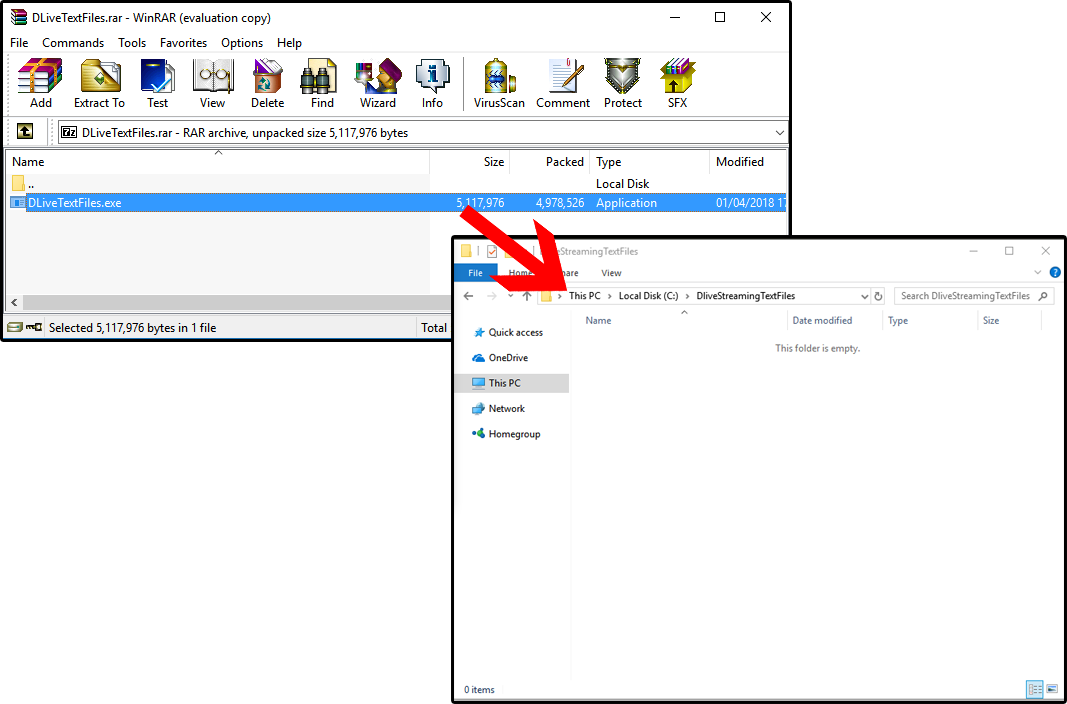Click the Extract To toolbar icon
The width and height of the screenshot is (1067, 704).
point(99,83)
